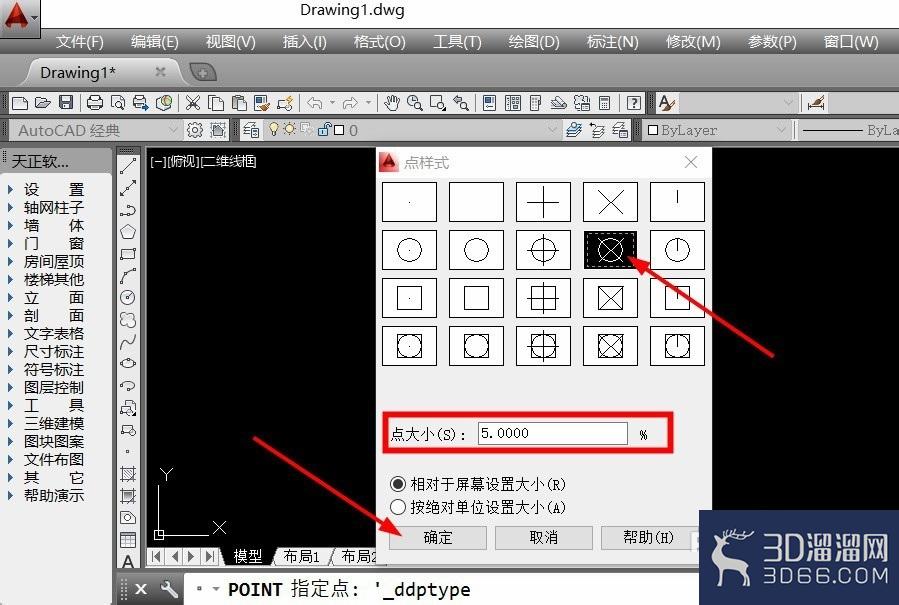899x605 pixels.
Task: Switch to the 布局1 layout tab
Action: (x=301, y=556)
